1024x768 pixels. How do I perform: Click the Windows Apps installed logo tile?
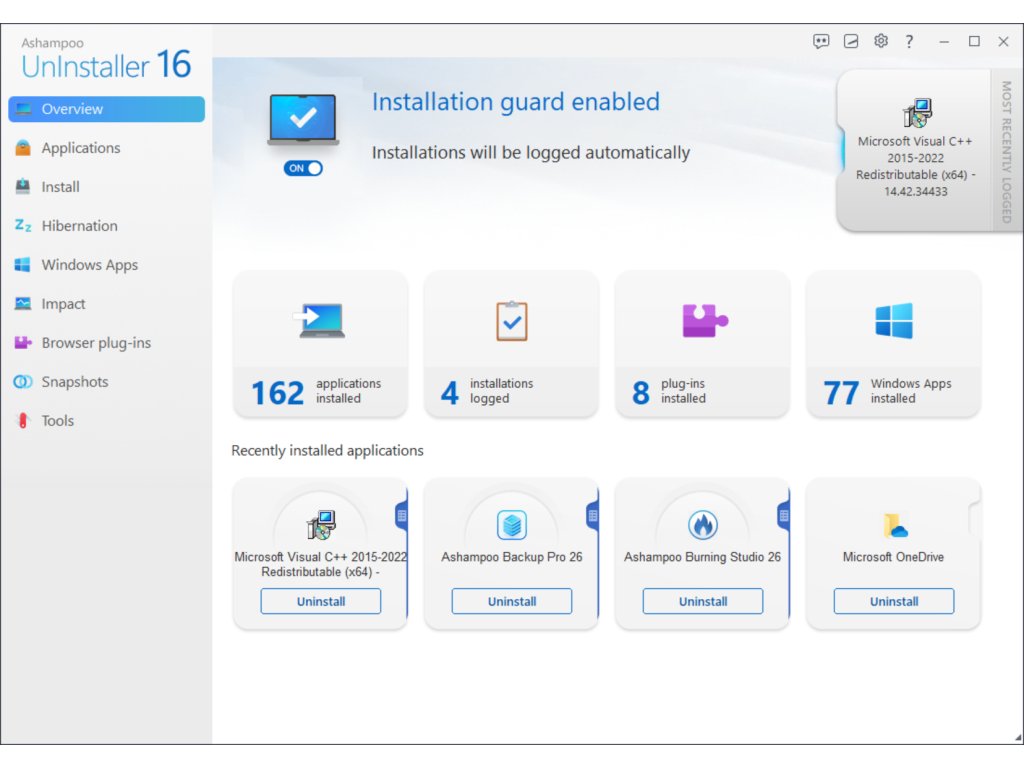tap(893, 321)
